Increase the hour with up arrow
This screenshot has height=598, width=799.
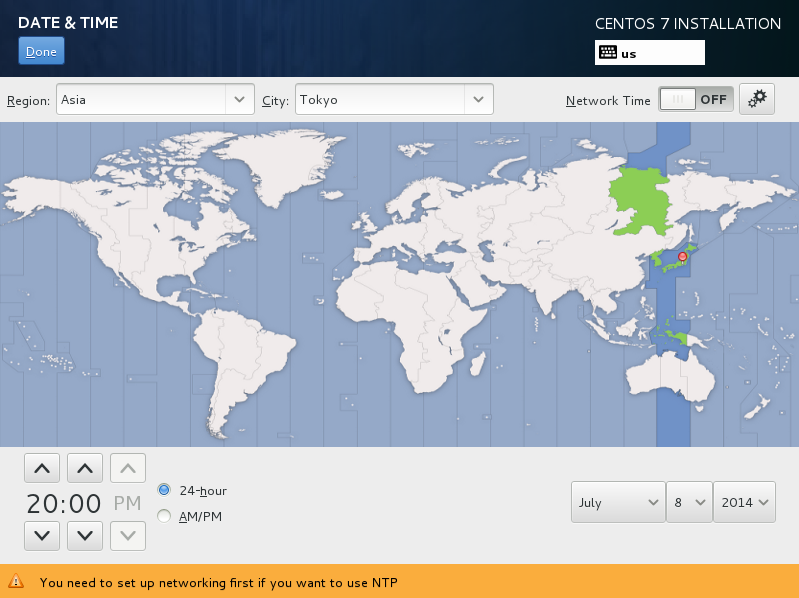pyautogui.click(x=42, y=468)
